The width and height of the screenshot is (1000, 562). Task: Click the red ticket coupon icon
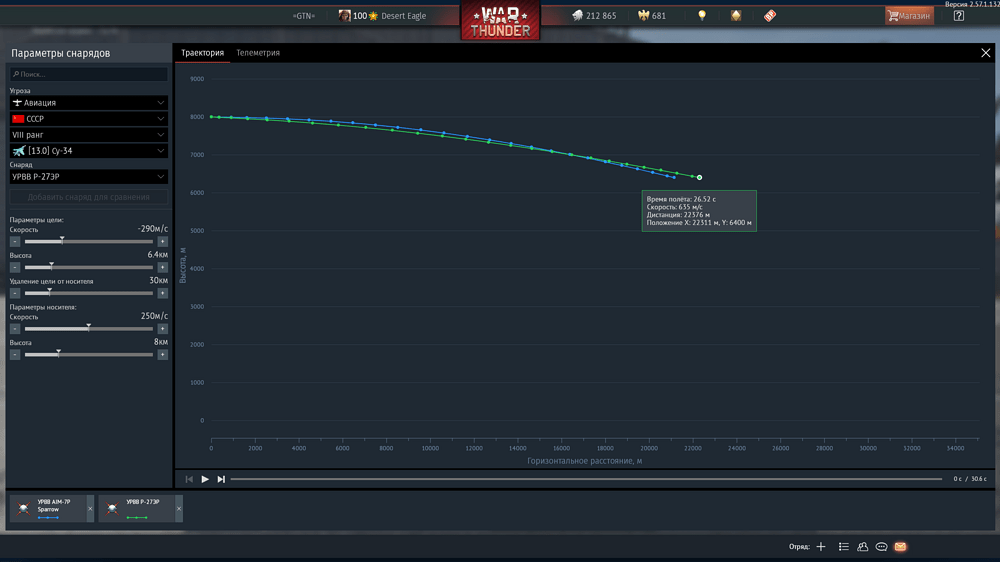point(770,15)
